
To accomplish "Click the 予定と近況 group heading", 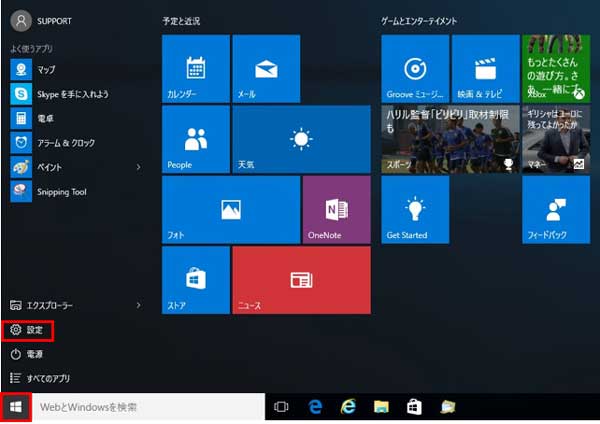I will coord(181,21).
